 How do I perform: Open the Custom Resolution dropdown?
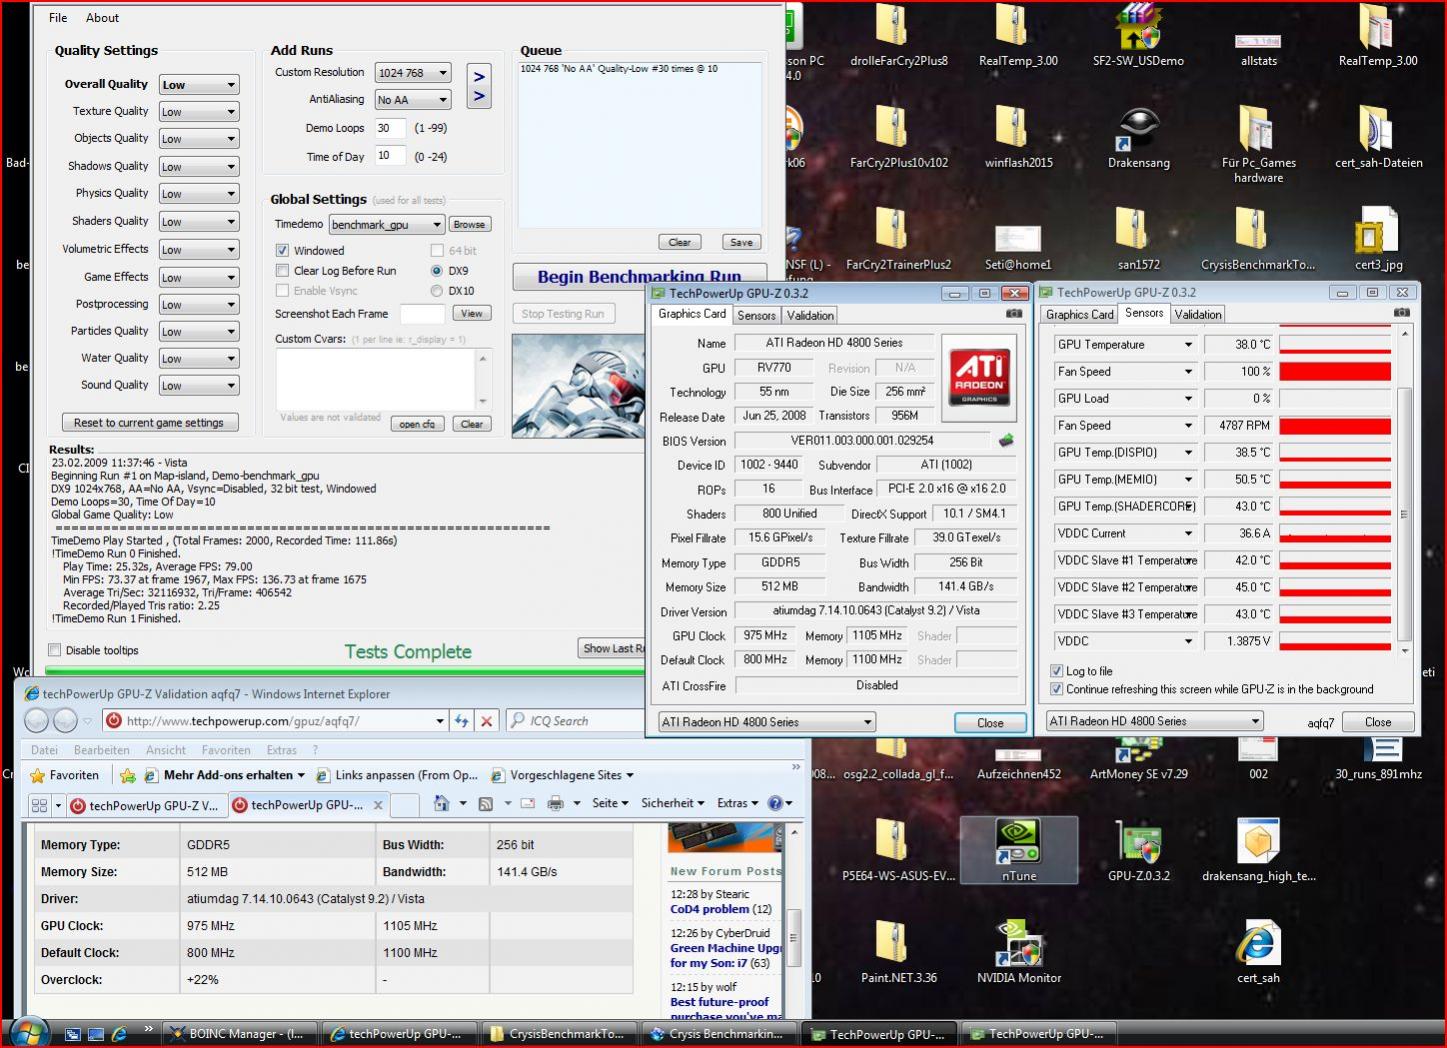coord(413,73)
